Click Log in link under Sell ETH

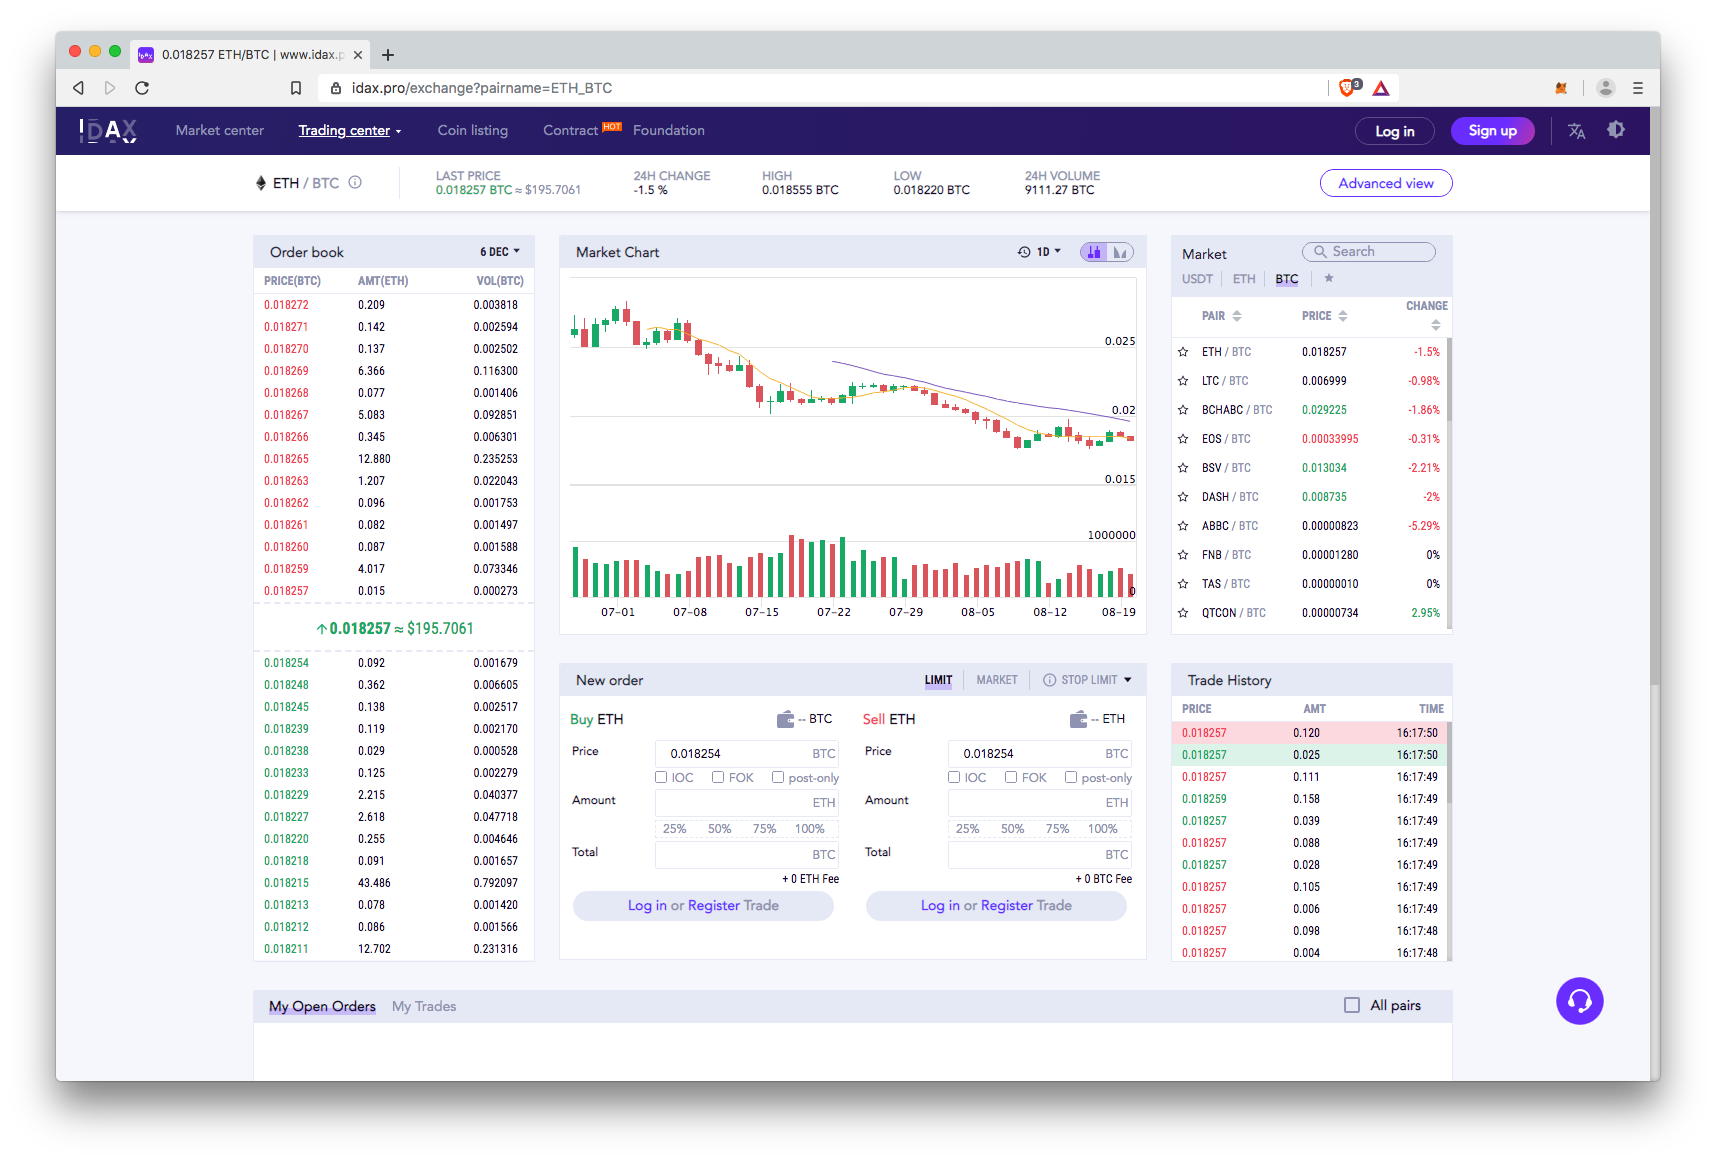940,905
